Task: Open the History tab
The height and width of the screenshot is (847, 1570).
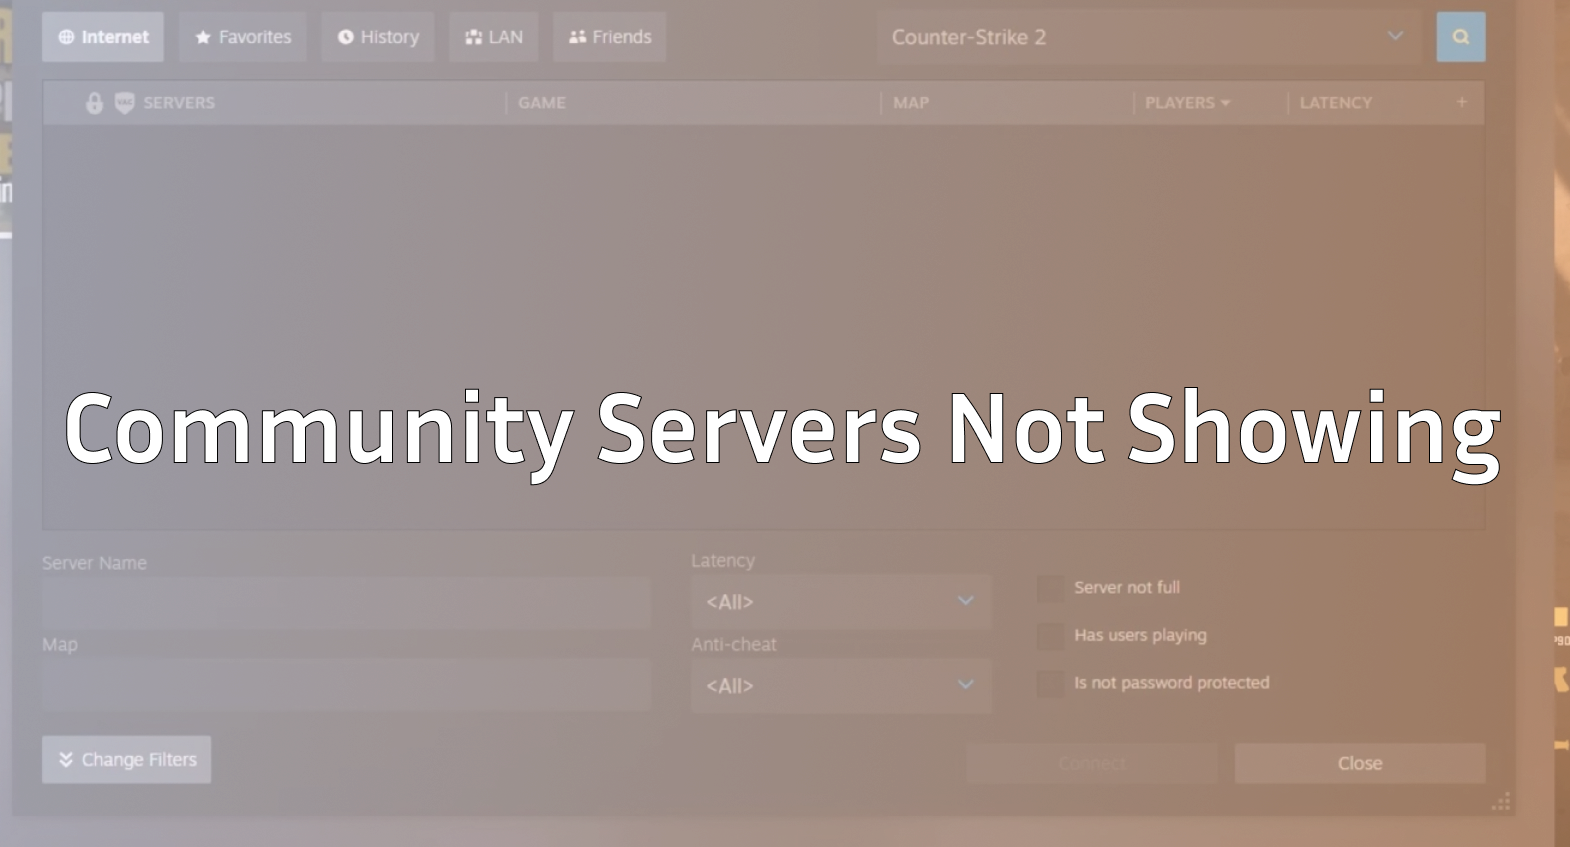Action: click(378, 37)
